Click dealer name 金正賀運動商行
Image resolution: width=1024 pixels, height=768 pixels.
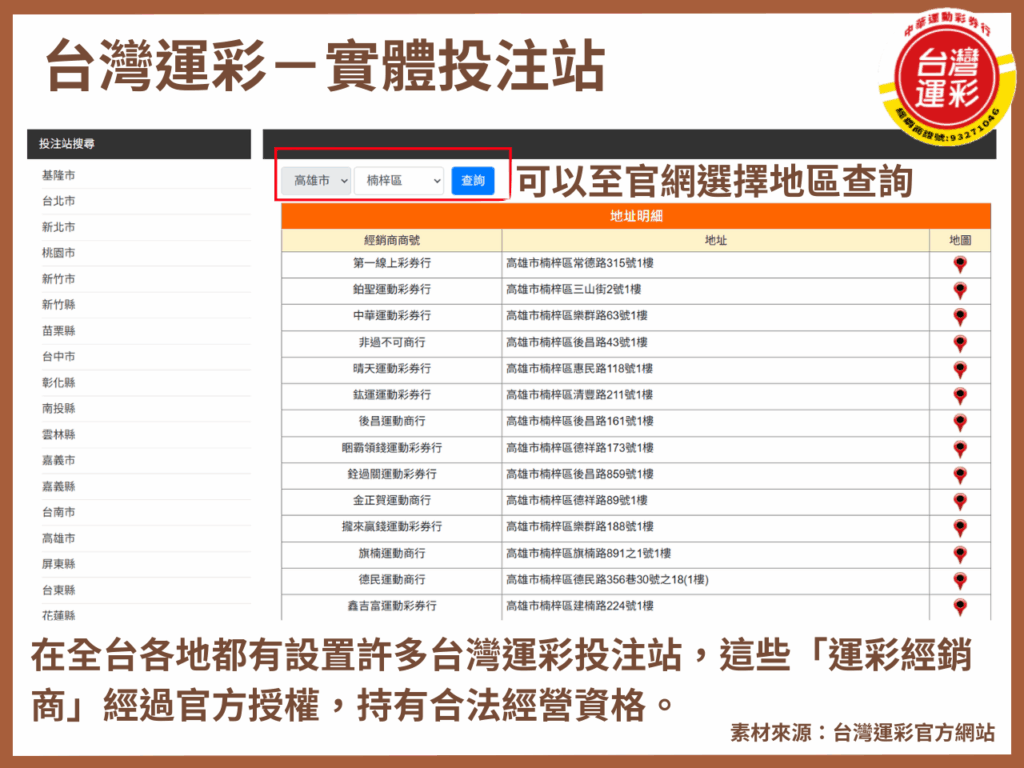point(392,500)
